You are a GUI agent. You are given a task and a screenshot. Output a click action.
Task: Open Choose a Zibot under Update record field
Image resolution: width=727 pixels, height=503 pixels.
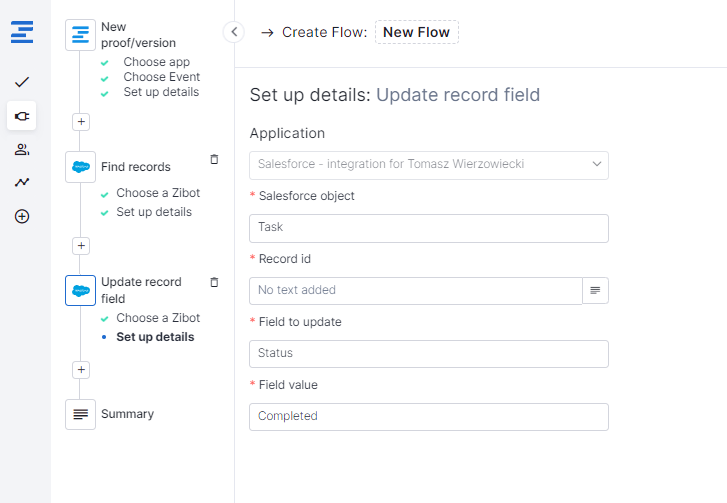pos(158,318)
